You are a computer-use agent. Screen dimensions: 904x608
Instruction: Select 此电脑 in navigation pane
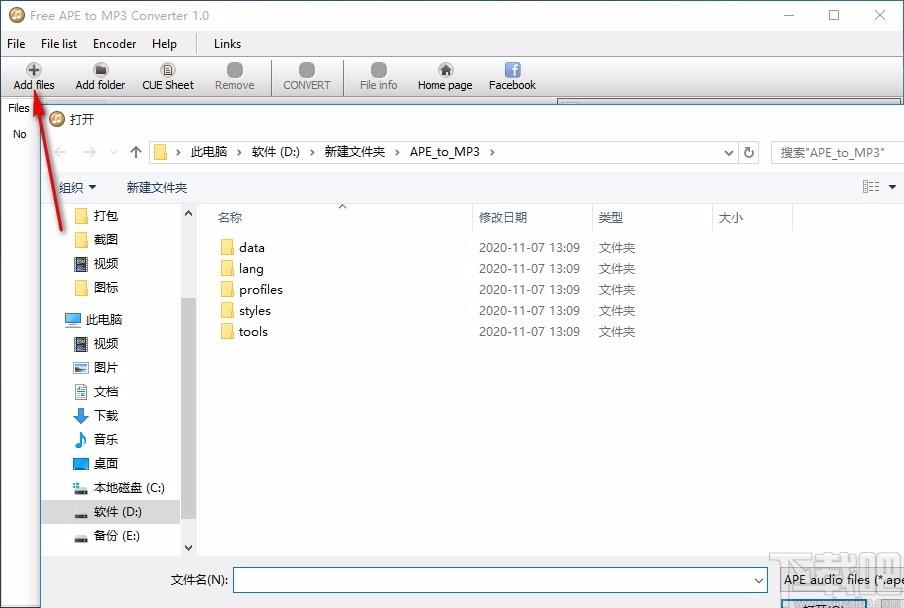click(93, 319)
